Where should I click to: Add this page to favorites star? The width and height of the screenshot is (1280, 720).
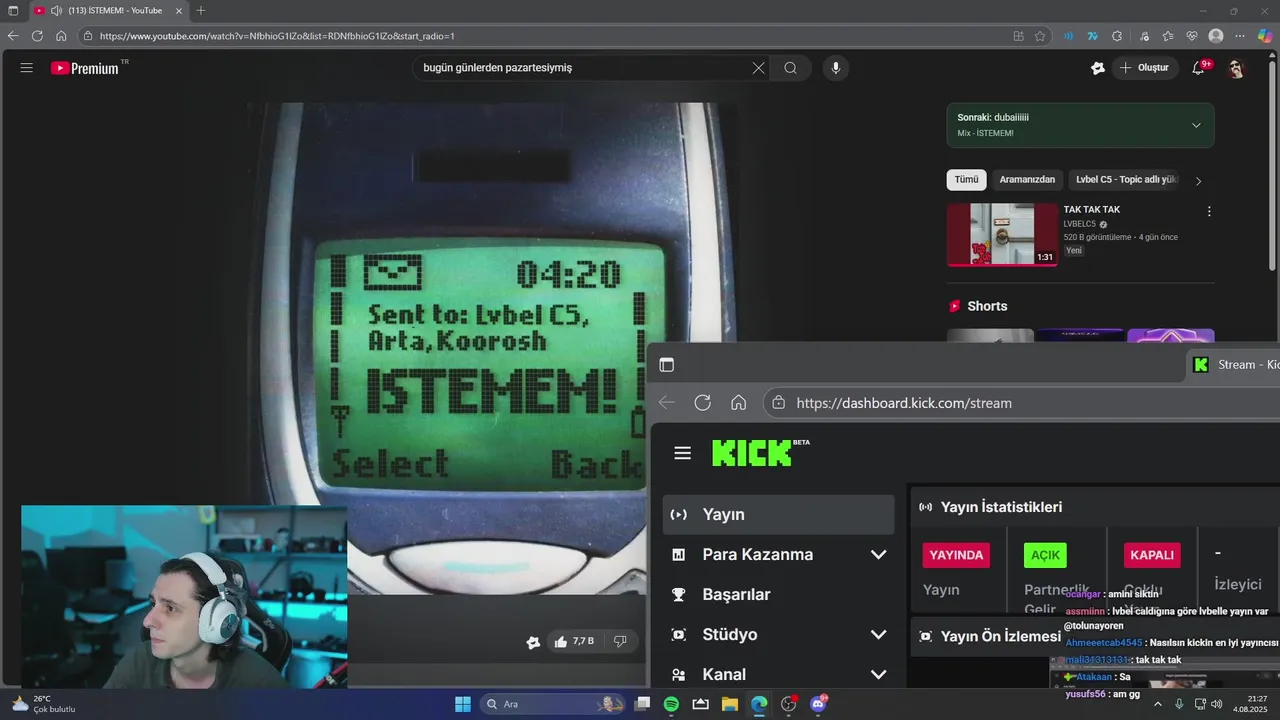click(x=1040, y=36)
